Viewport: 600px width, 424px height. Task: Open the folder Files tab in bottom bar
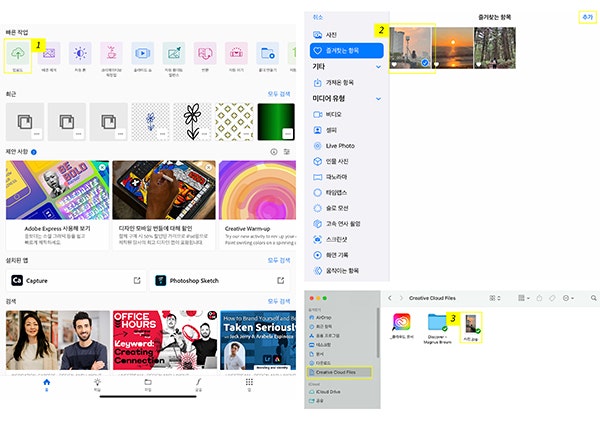pos(148,385)
